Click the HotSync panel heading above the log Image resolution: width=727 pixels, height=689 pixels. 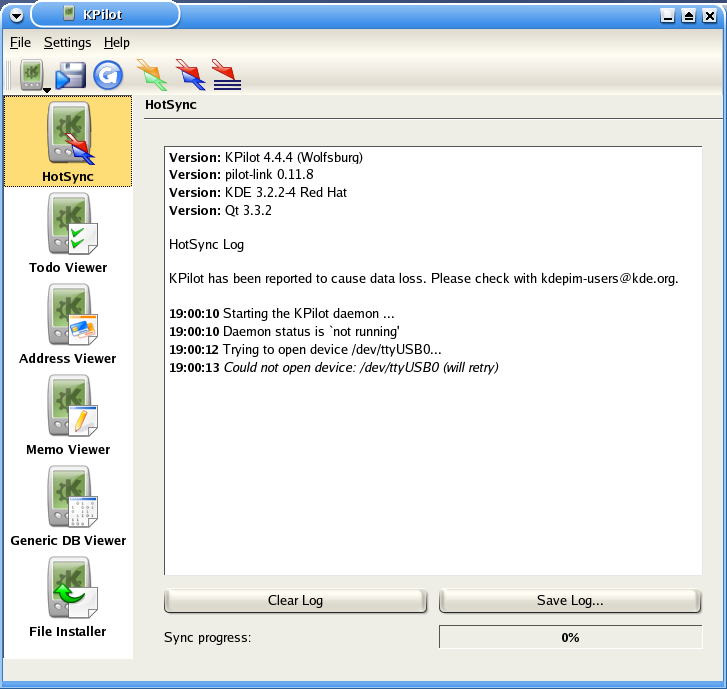point(171,105)
